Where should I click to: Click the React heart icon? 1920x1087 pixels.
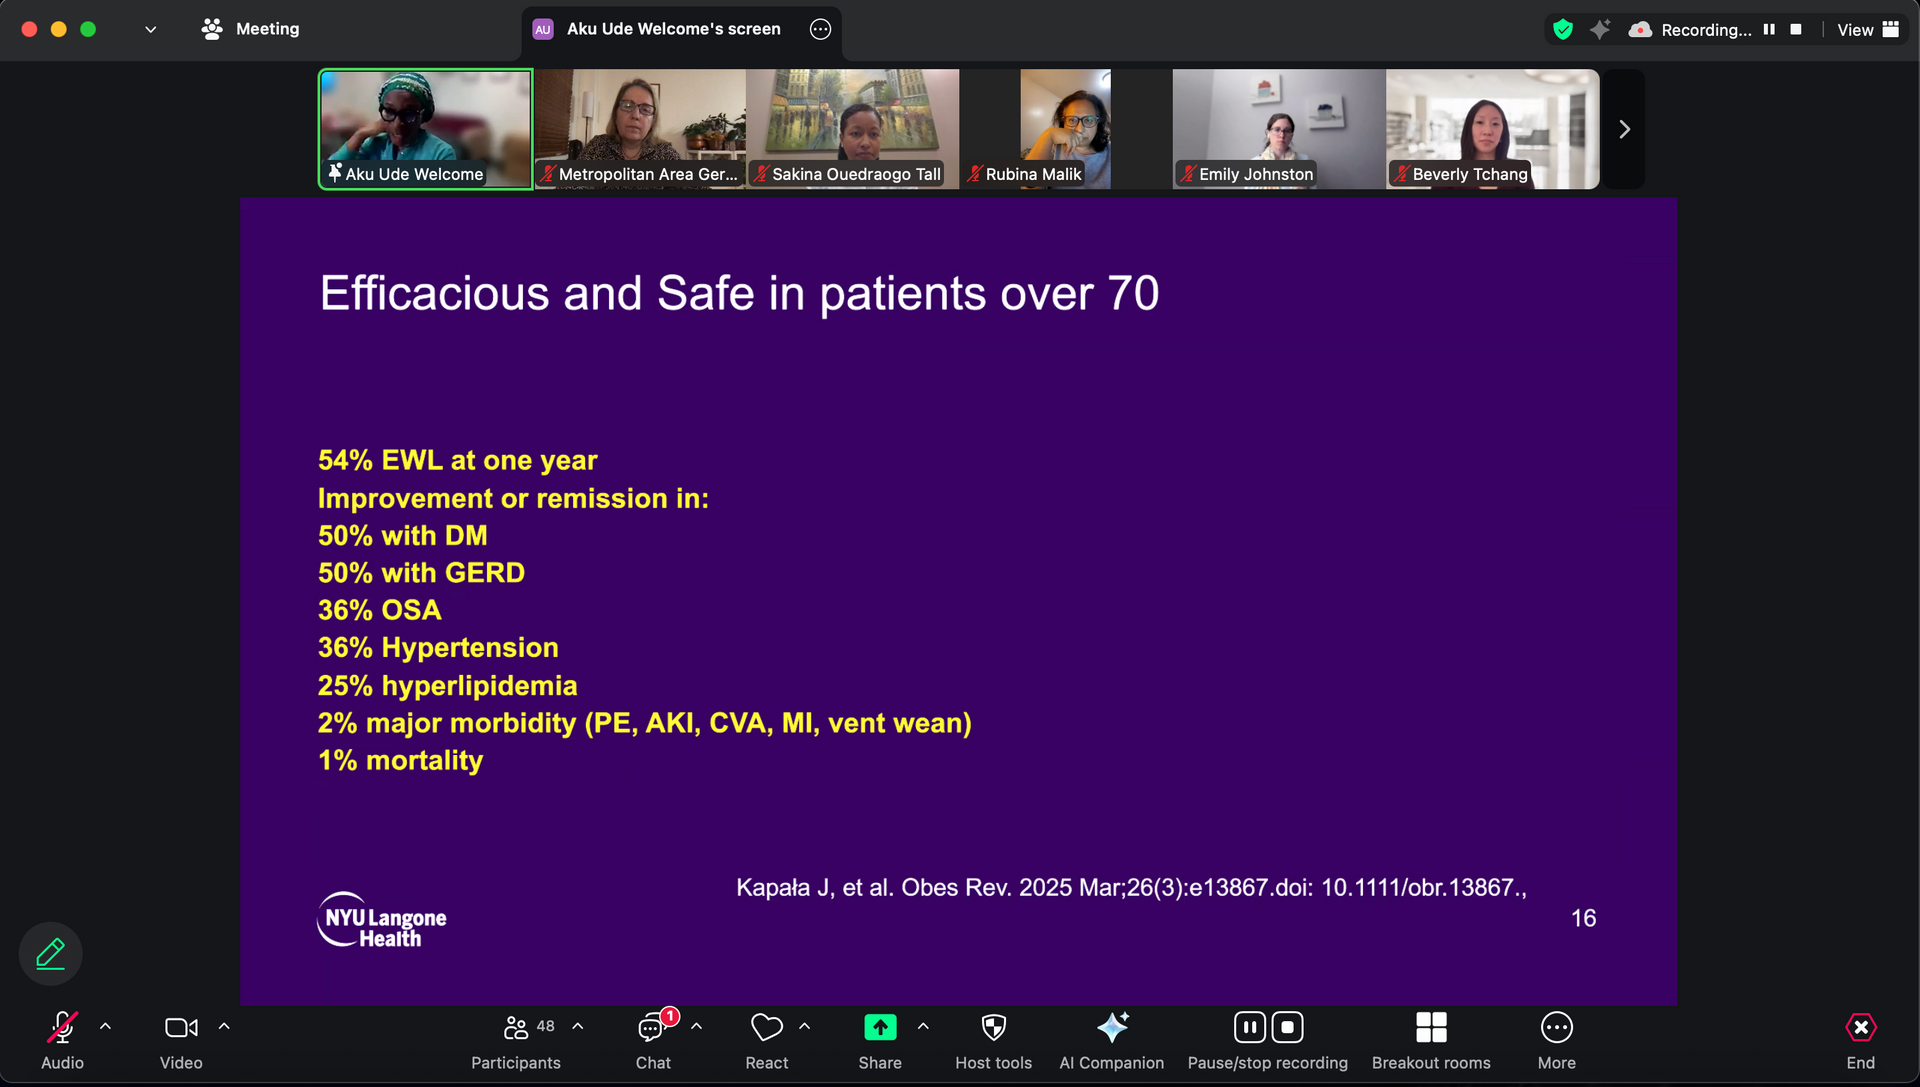point(766,1028)
